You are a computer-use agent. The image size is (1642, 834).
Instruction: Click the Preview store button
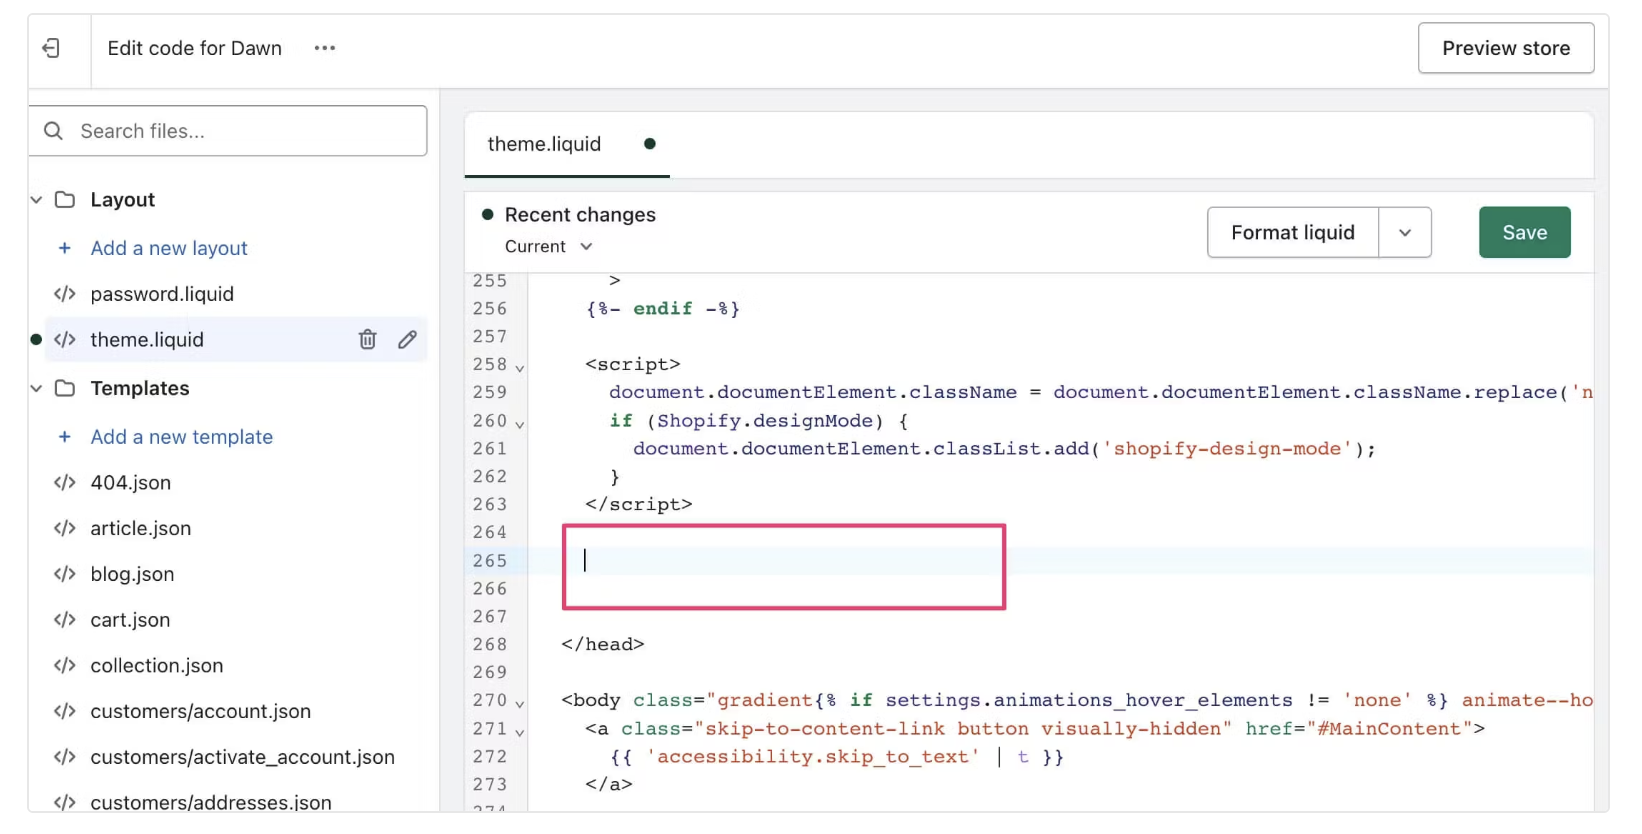[1505, 48]
